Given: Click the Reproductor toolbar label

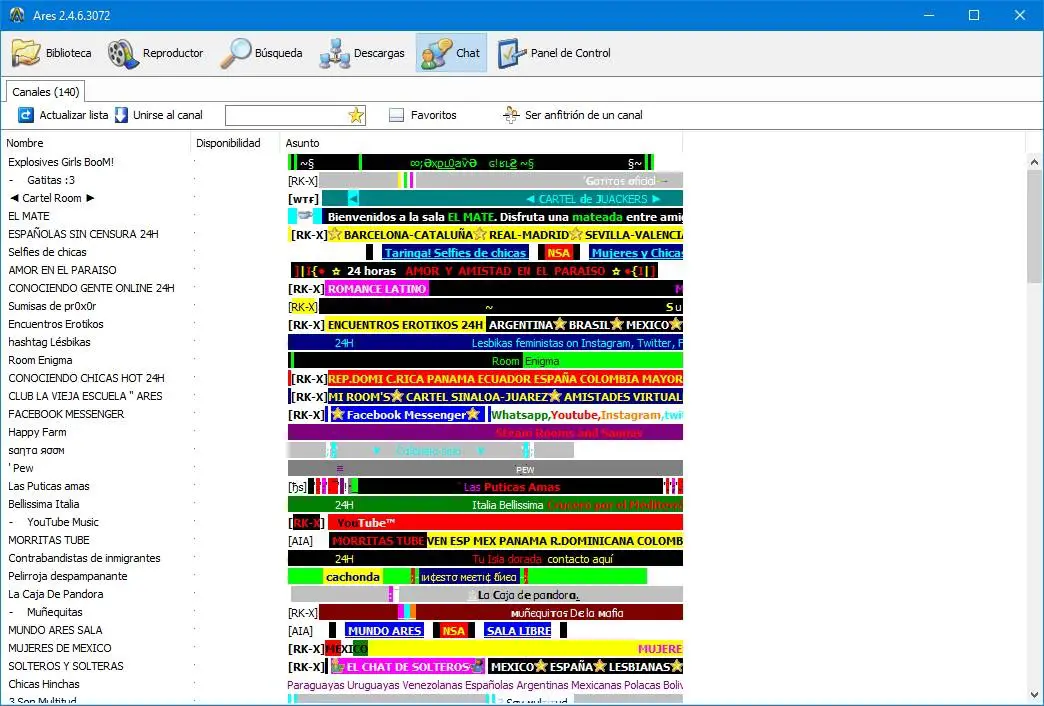Looking at the screenshot, I should coord(173,53).
